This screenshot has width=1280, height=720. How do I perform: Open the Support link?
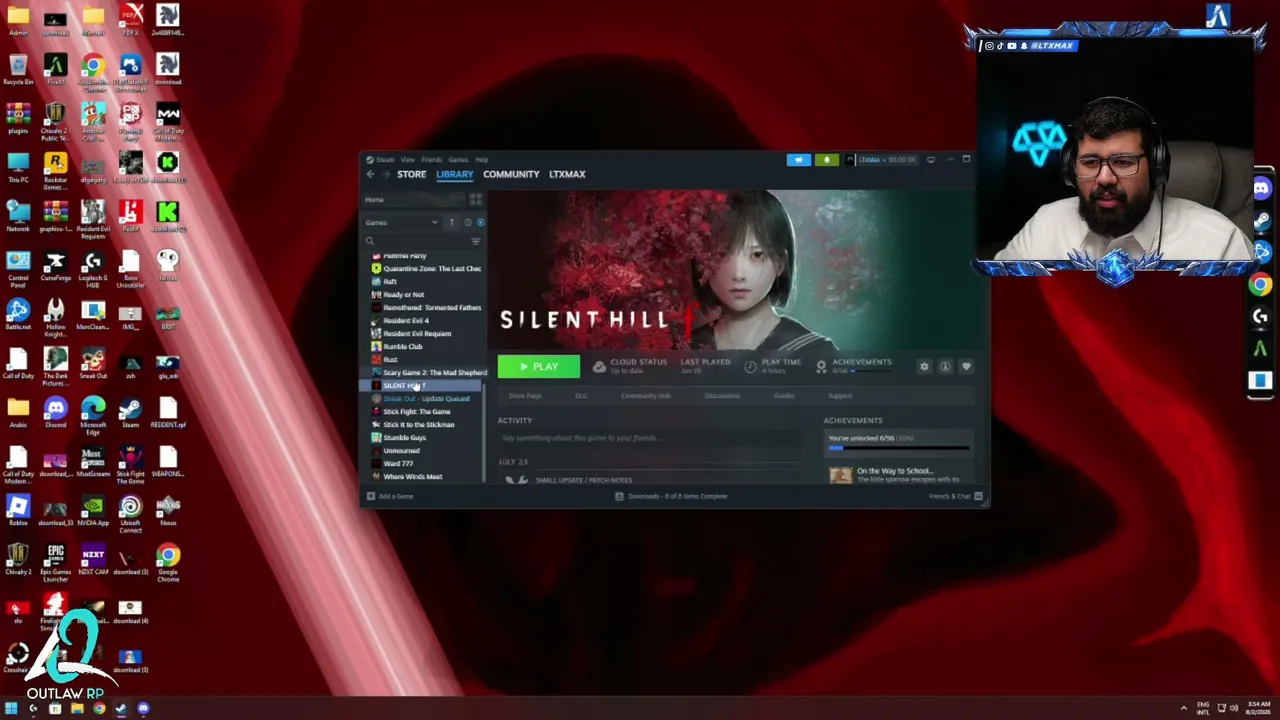[x=840, y=396]
